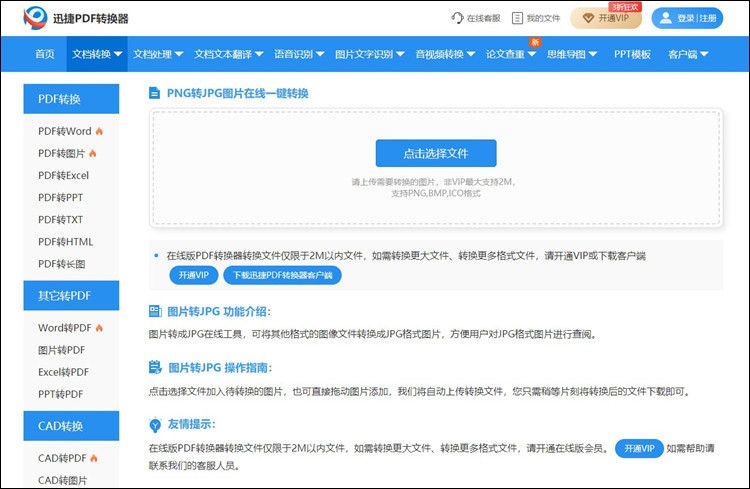Click 下载迅捷PDF转换器客户端 button

click(282, 275)
